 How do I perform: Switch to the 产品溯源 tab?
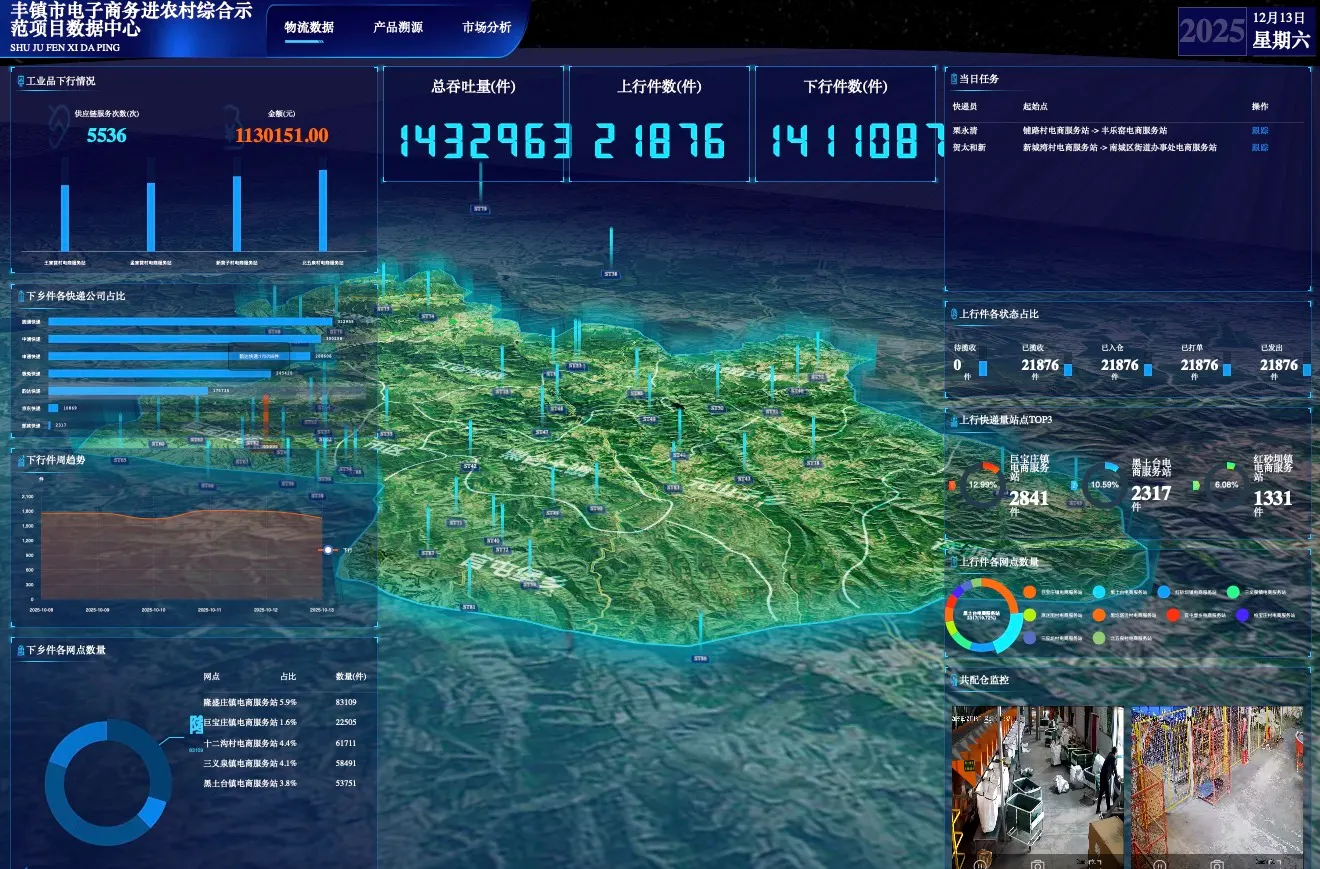pos(398,28)
